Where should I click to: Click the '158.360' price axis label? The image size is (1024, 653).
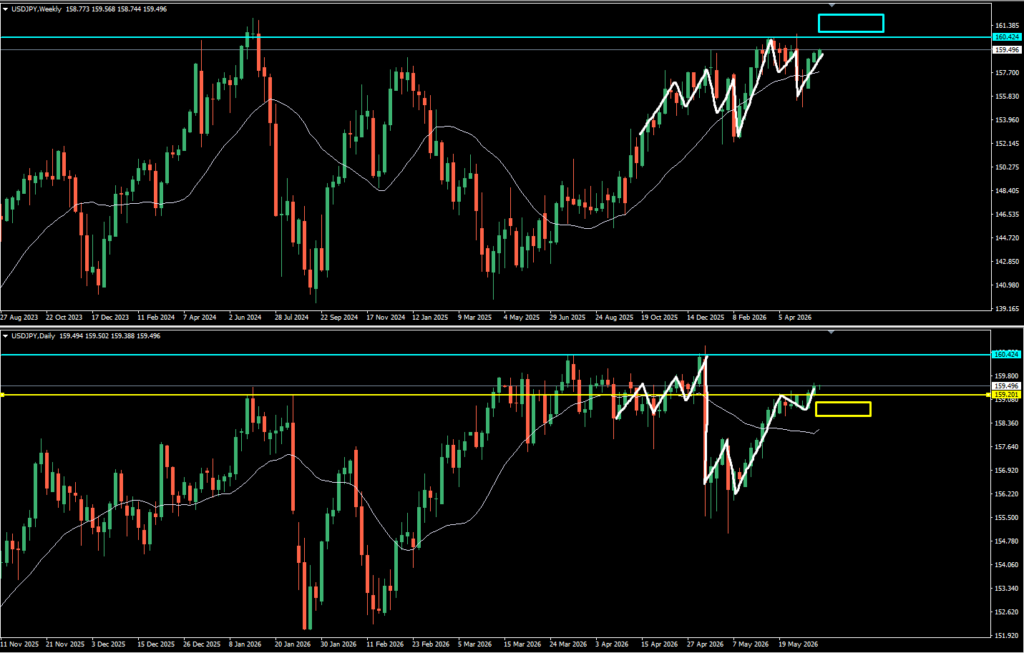pos(1008,423)
